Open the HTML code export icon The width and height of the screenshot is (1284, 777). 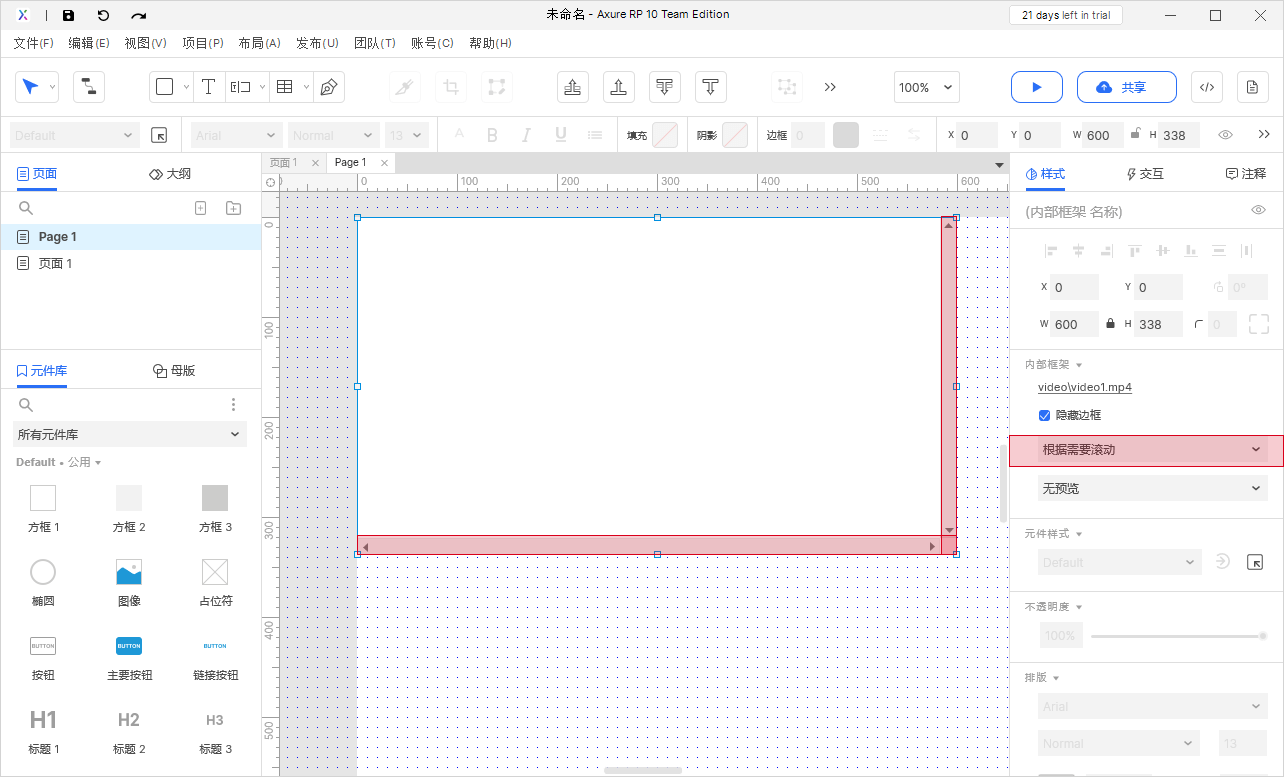coord(1207,87)
